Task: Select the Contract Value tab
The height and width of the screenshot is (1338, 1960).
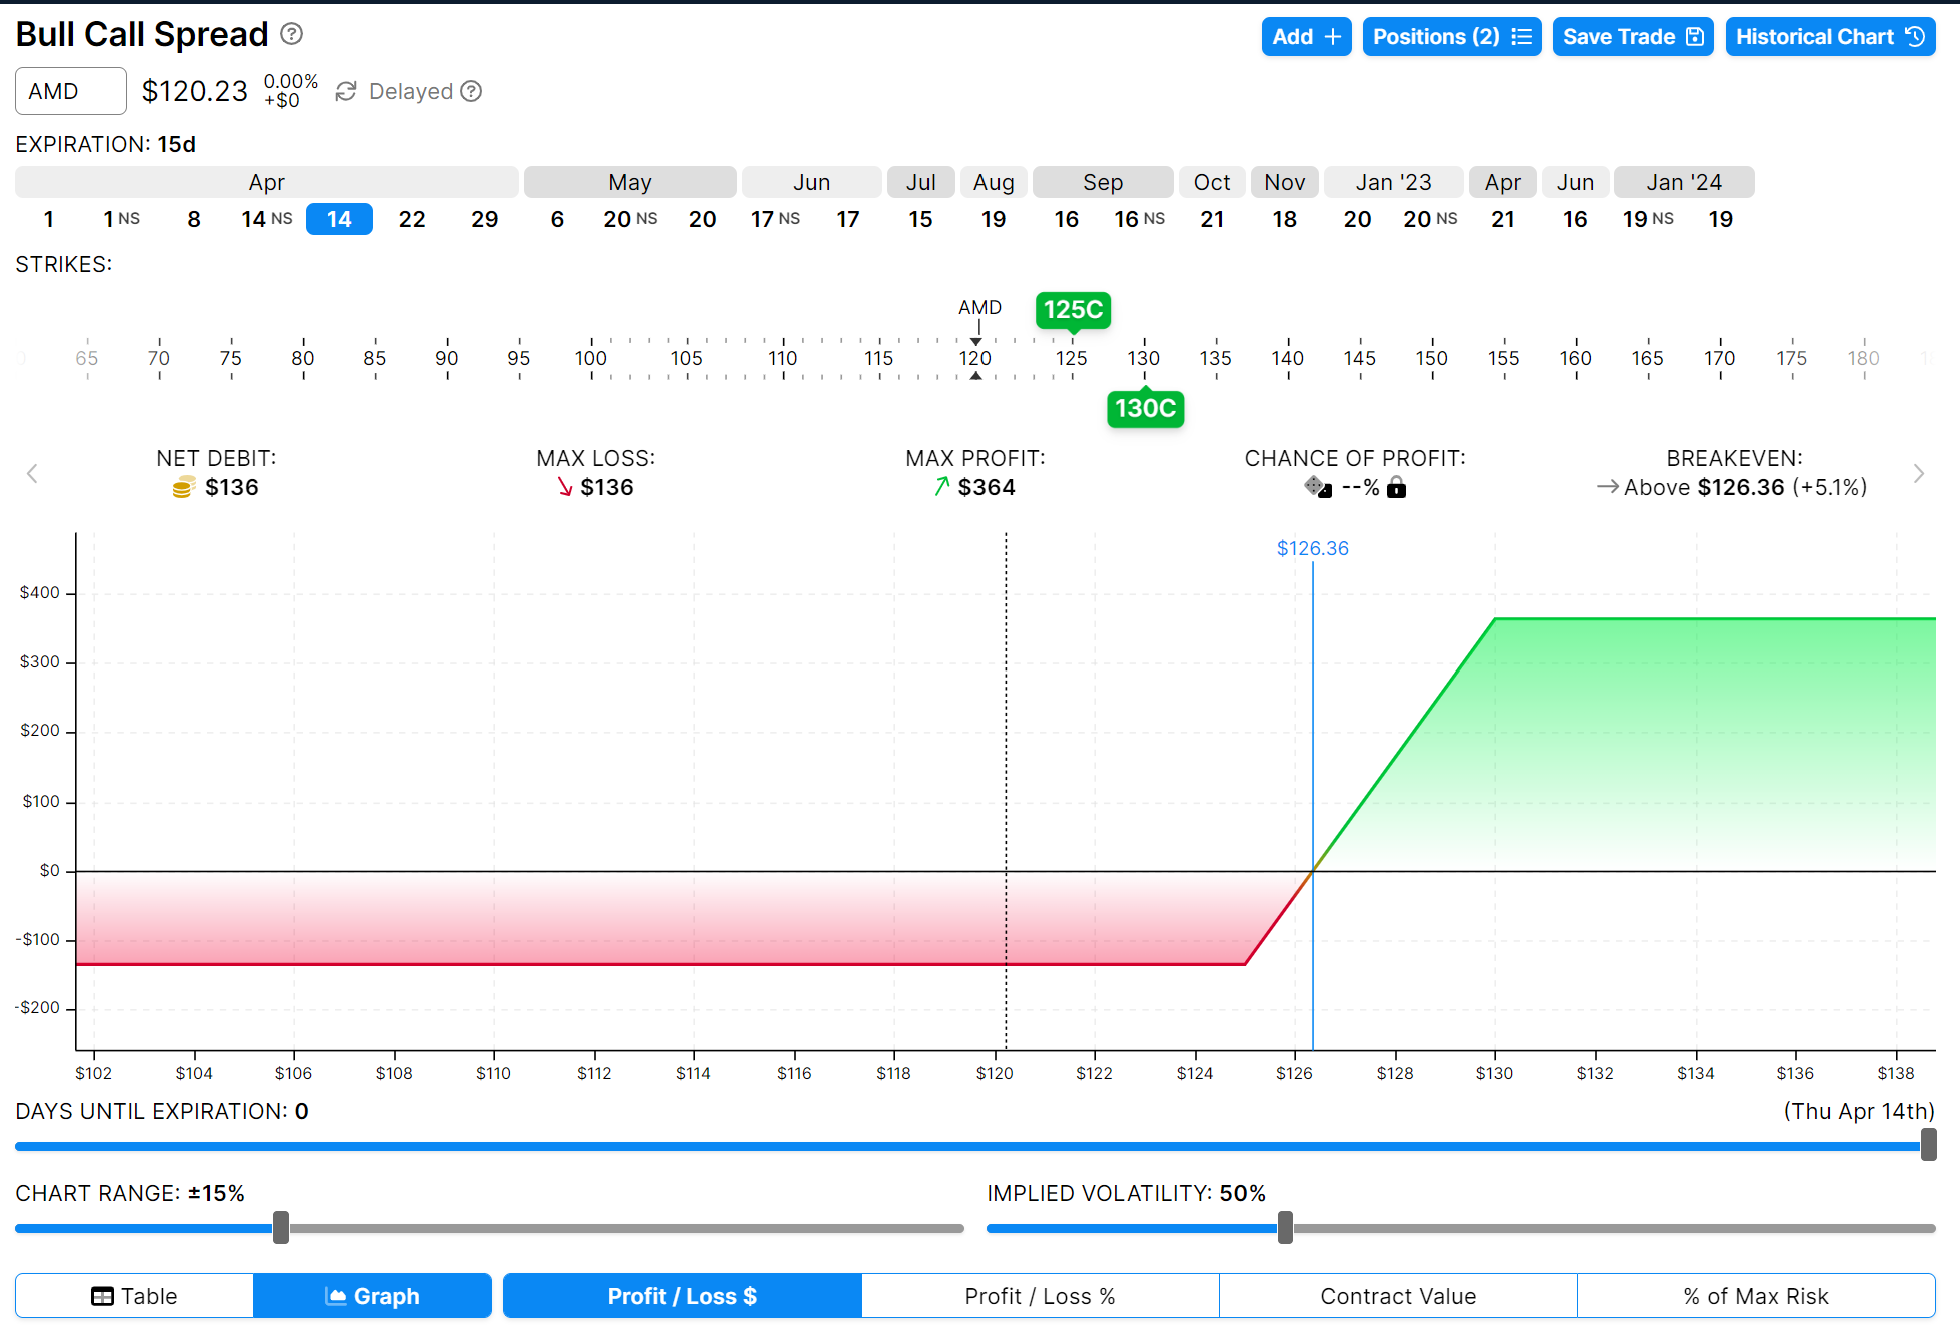Action: 1397,1296
